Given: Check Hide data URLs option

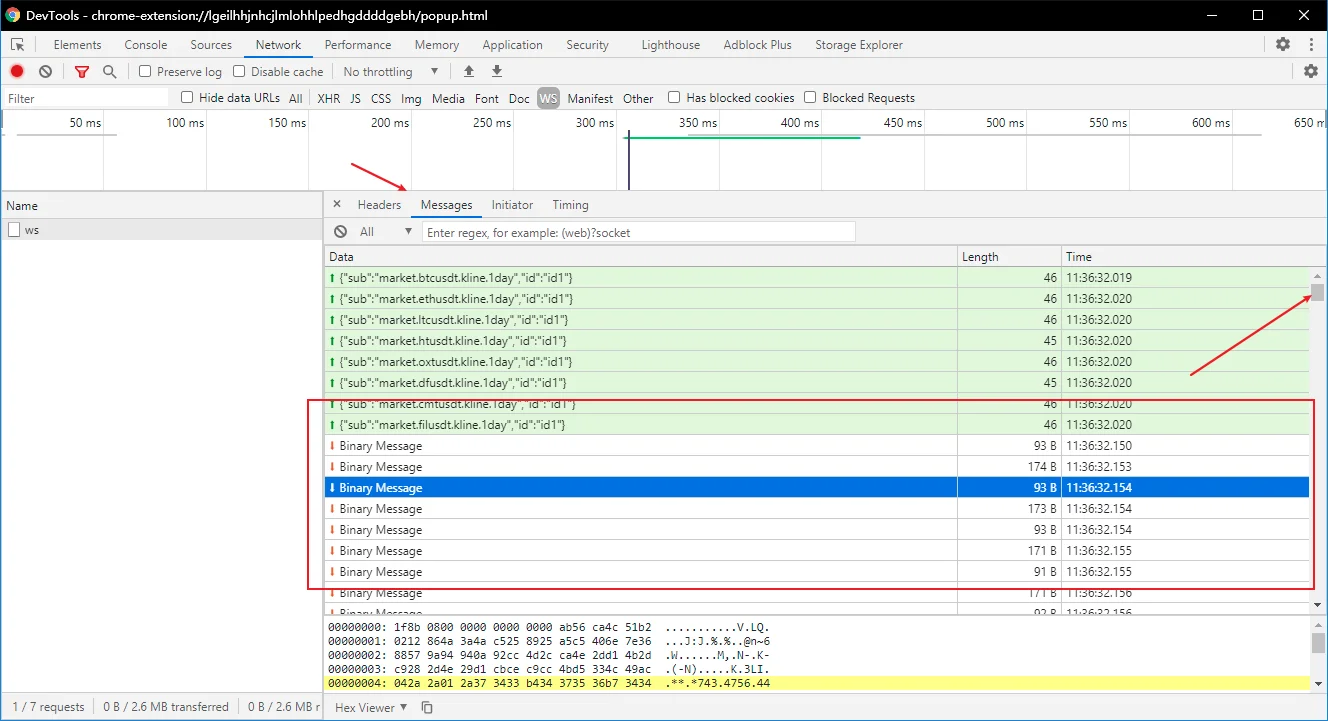Looking at the screenshot, I should [x=187, y=97].
